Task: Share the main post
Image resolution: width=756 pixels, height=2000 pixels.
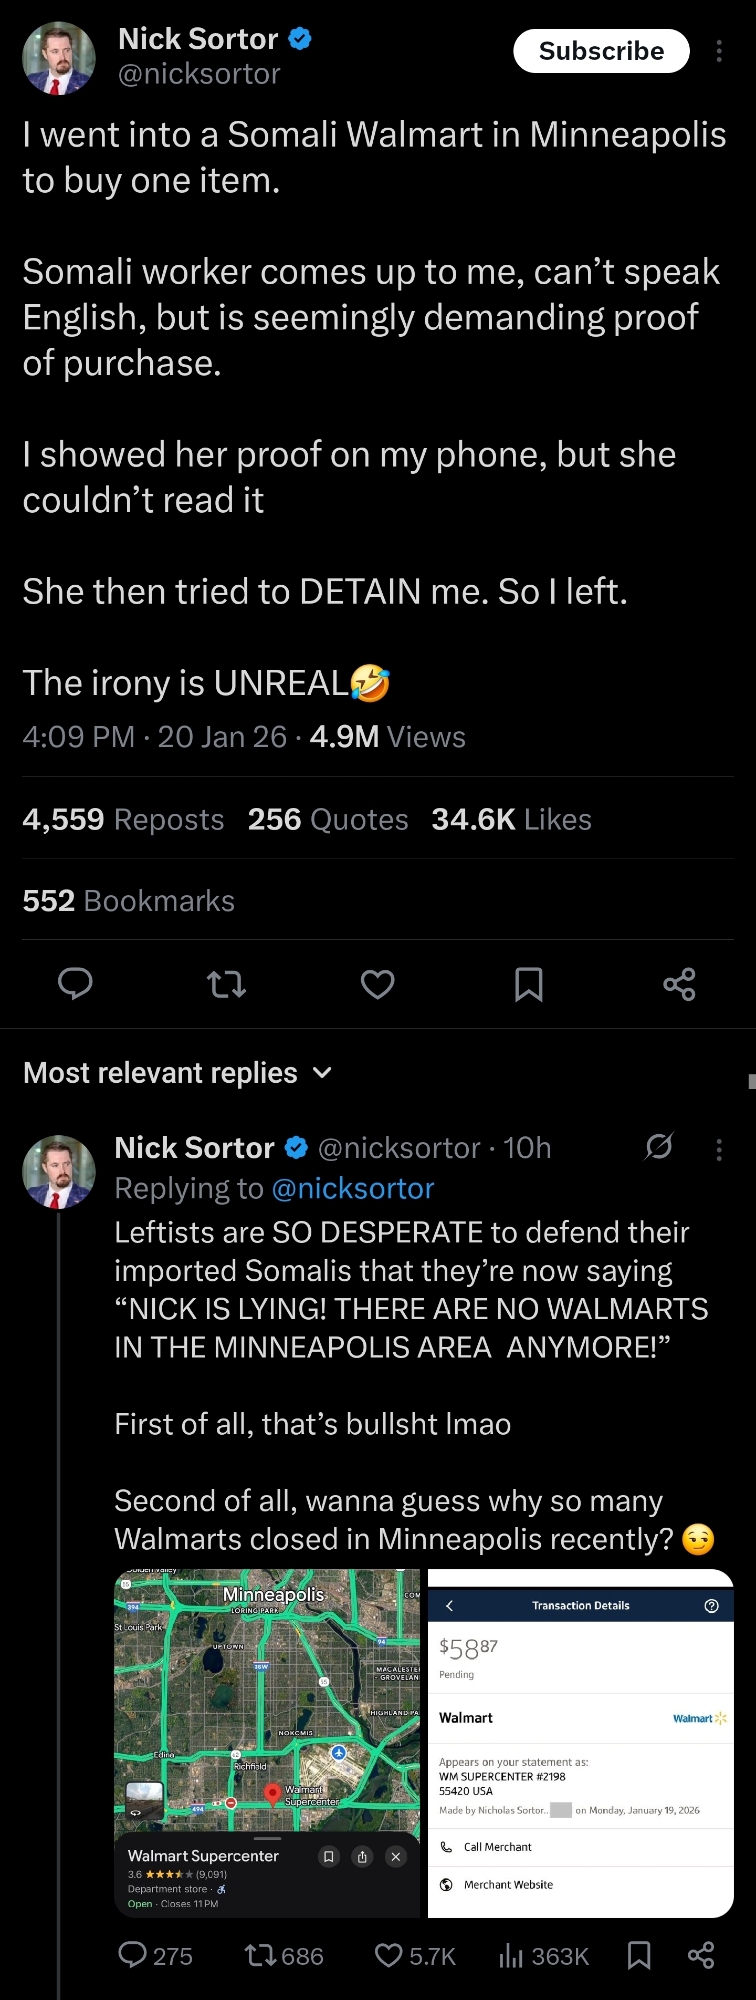Action: pos(679,985)
